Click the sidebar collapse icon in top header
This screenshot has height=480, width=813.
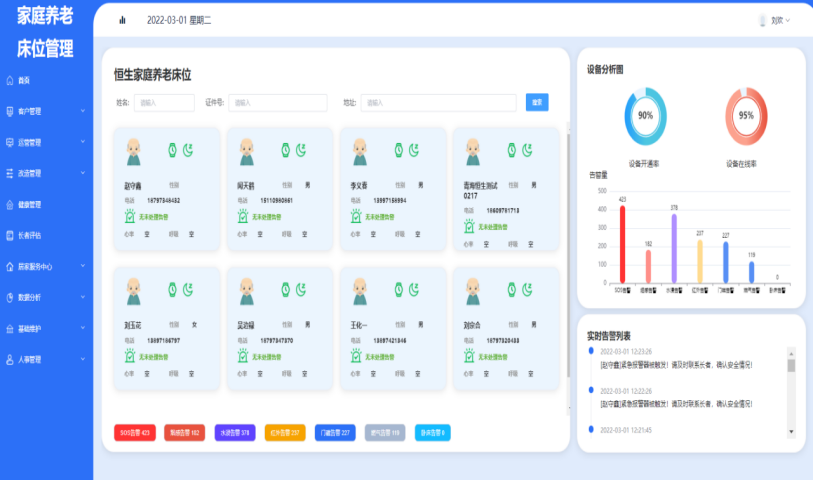click(x=122, y=20)
